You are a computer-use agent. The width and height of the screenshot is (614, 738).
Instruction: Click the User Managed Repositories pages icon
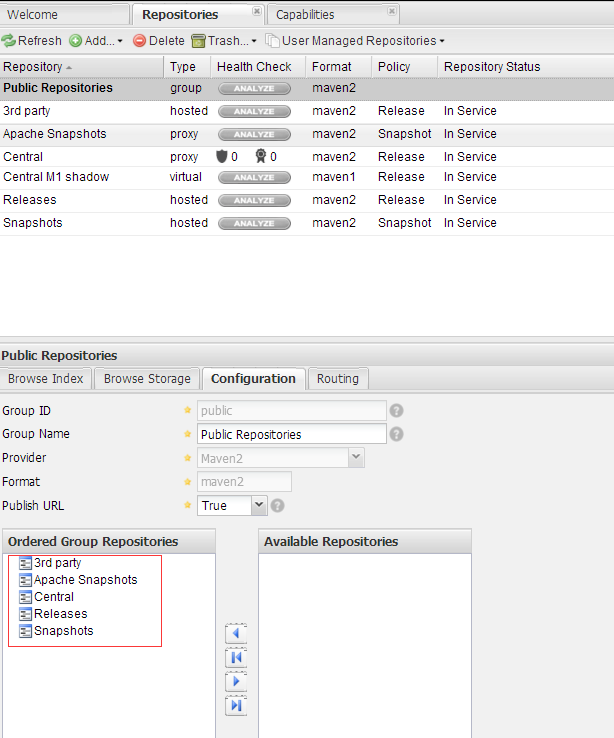point(272,41)
